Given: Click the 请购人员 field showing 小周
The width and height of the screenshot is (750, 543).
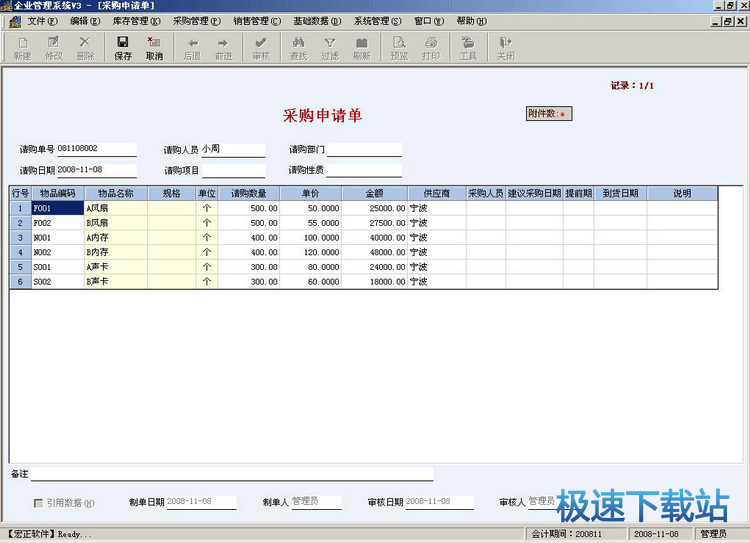Looking at the screenshot, I should (233, 150).
